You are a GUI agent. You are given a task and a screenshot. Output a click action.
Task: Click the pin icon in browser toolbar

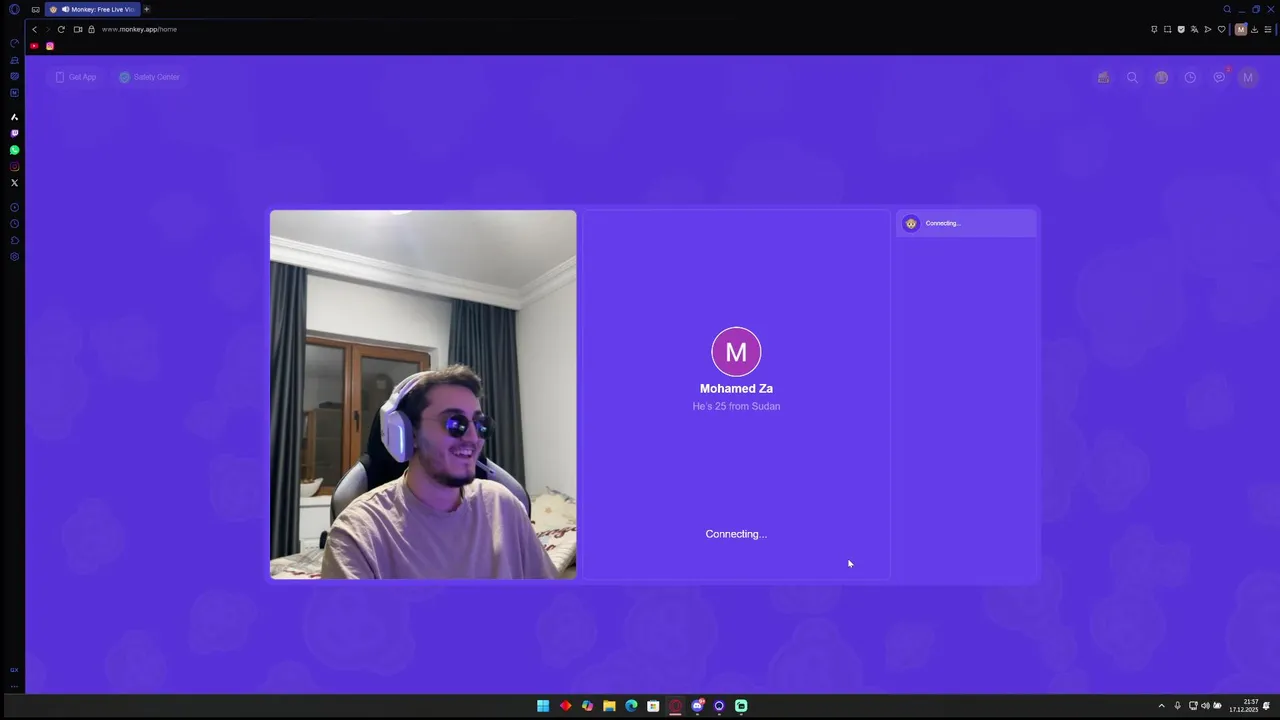1154,29
